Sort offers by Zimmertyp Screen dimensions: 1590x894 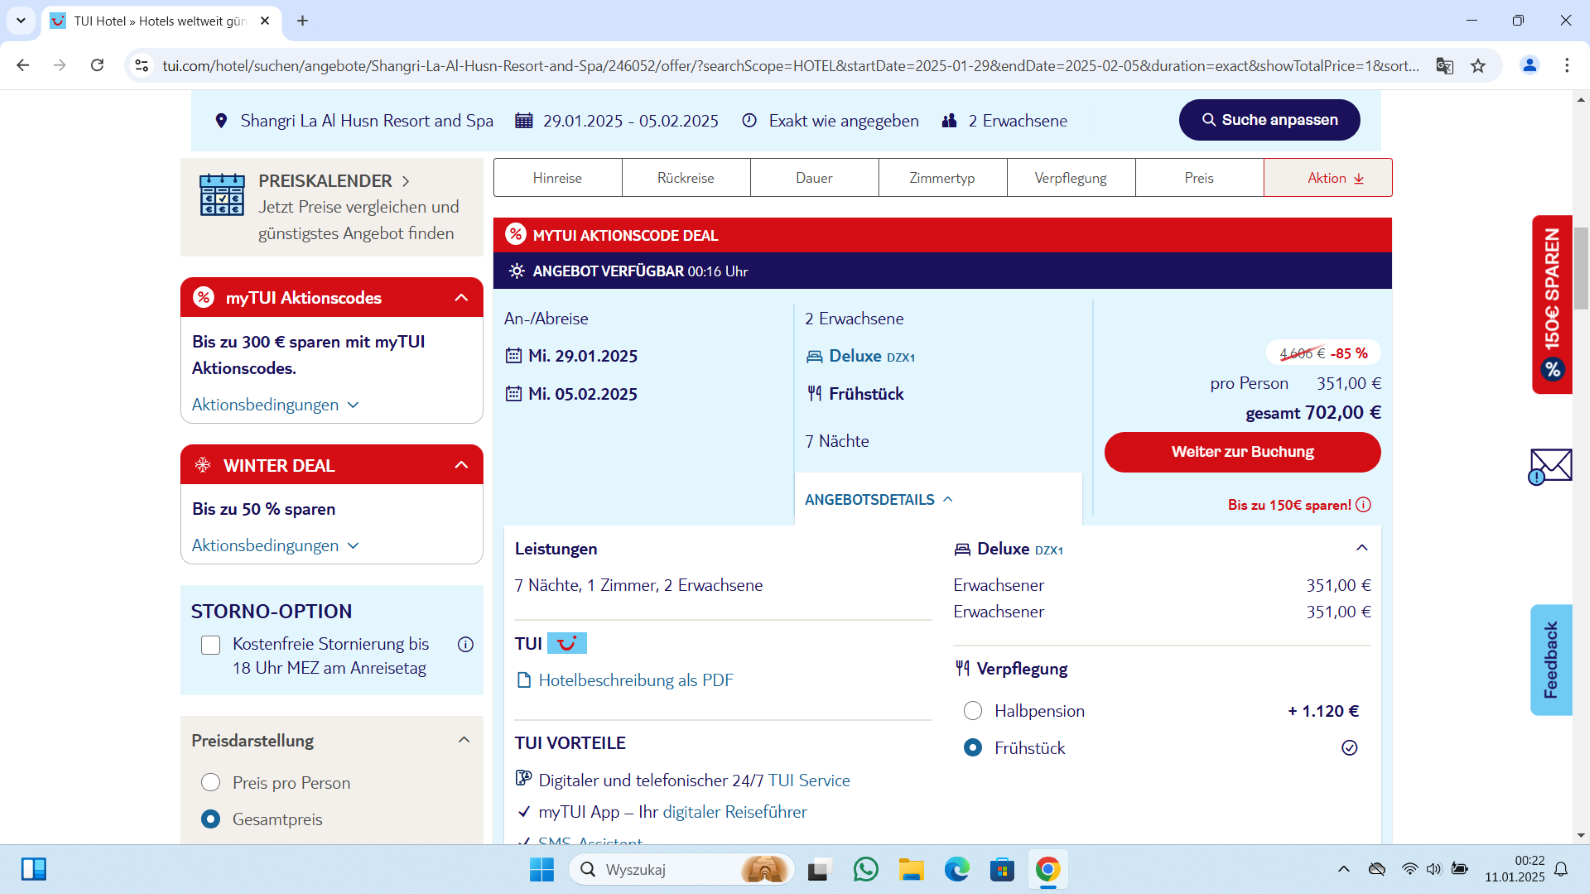[942, 178]
